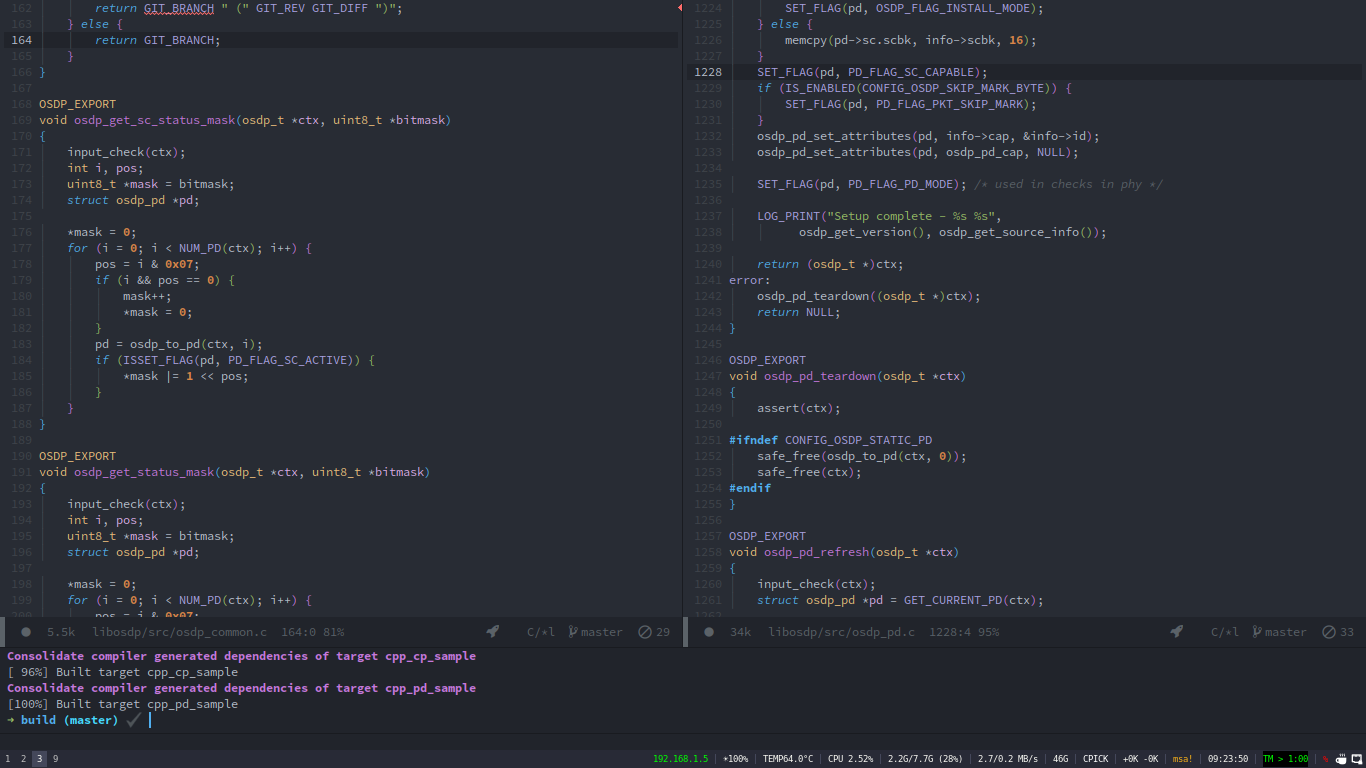Click #ifndef CONFIG_OSDP_STATIC_PD directive
The width and height of the screenshot is (1366, 768).
(x=830, y=440)
